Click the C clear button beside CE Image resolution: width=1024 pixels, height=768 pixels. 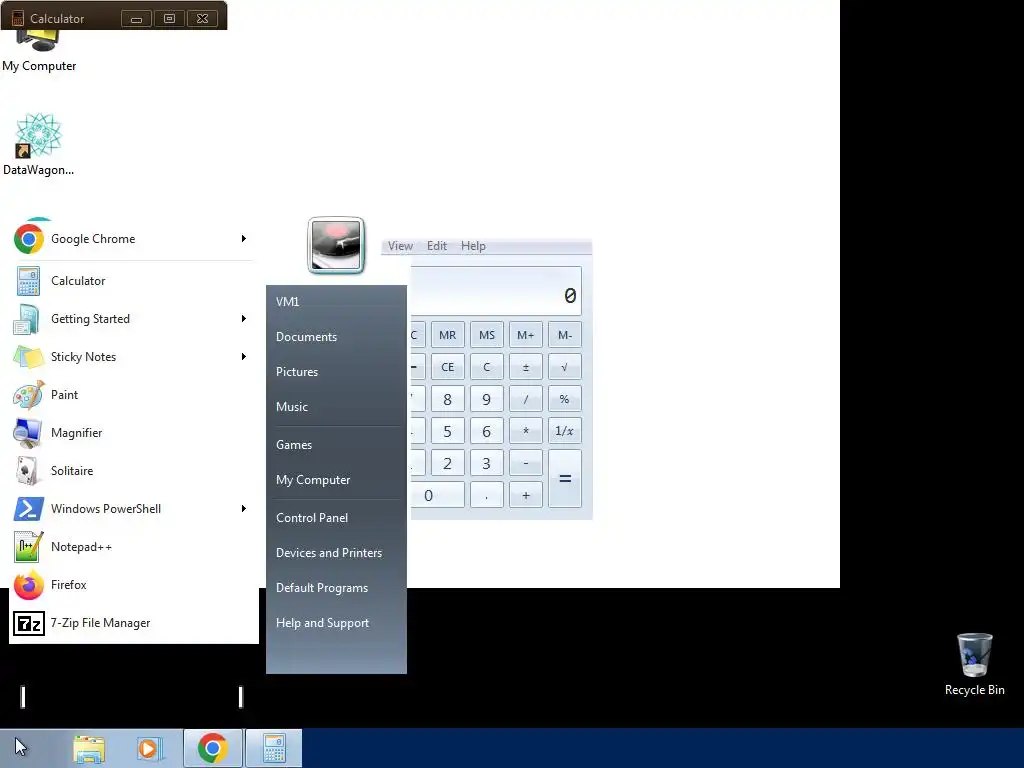(487, 367)
